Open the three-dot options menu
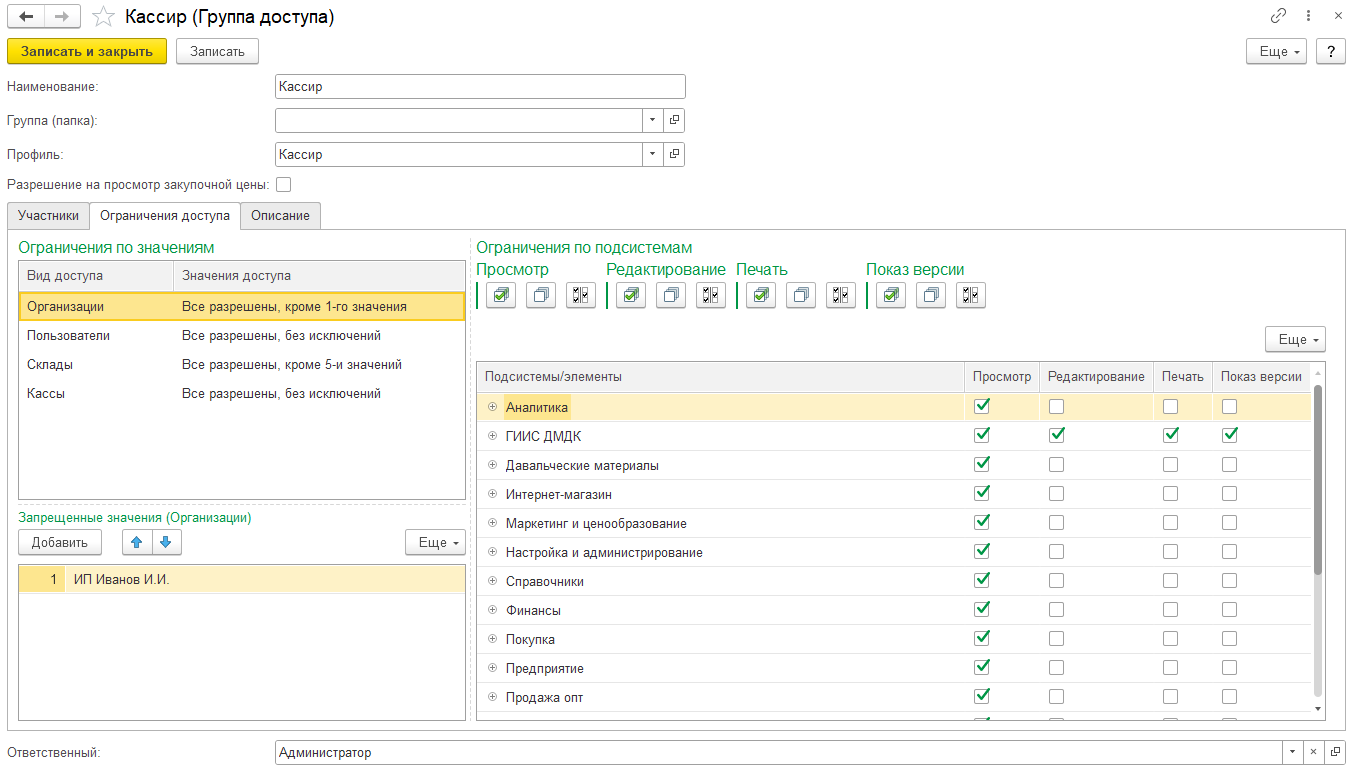The width and height of the screenshot is (1359, 773). [x=1309, y=16]
